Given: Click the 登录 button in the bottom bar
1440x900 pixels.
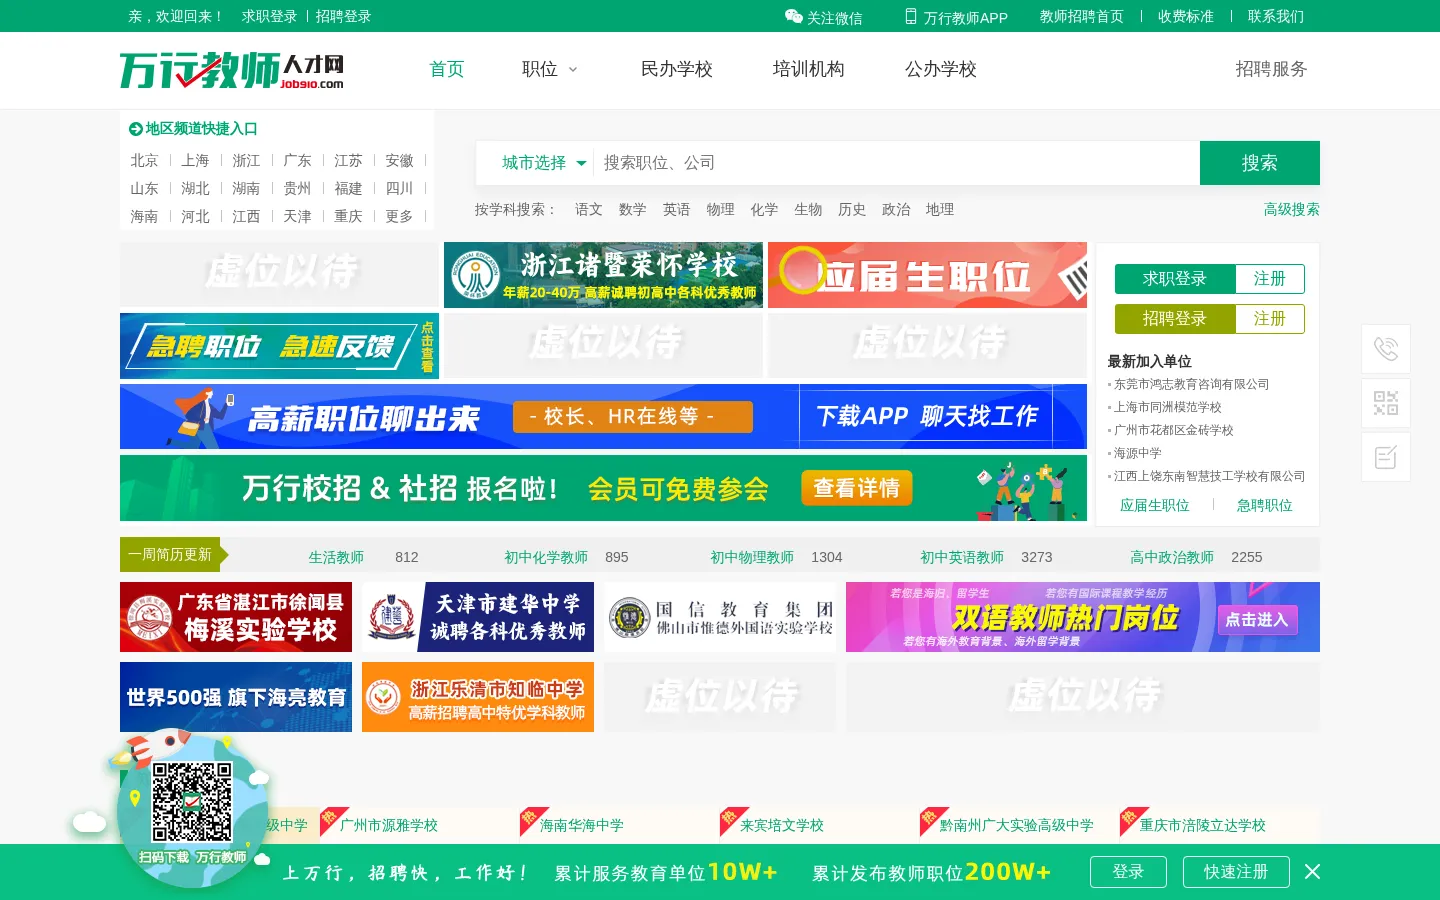Looking at the screenshot, I should [1128, 872].
